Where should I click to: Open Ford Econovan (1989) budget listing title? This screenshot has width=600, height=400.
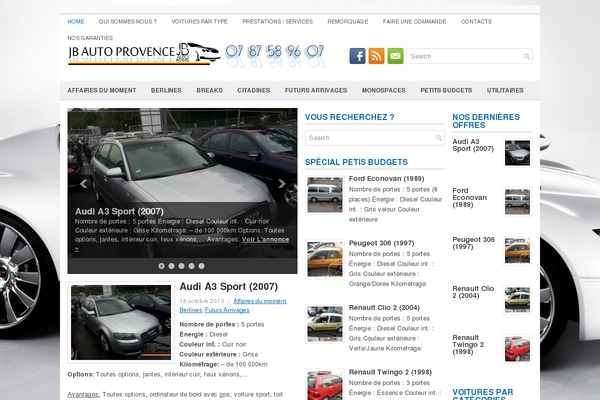(x=386, y=179)
